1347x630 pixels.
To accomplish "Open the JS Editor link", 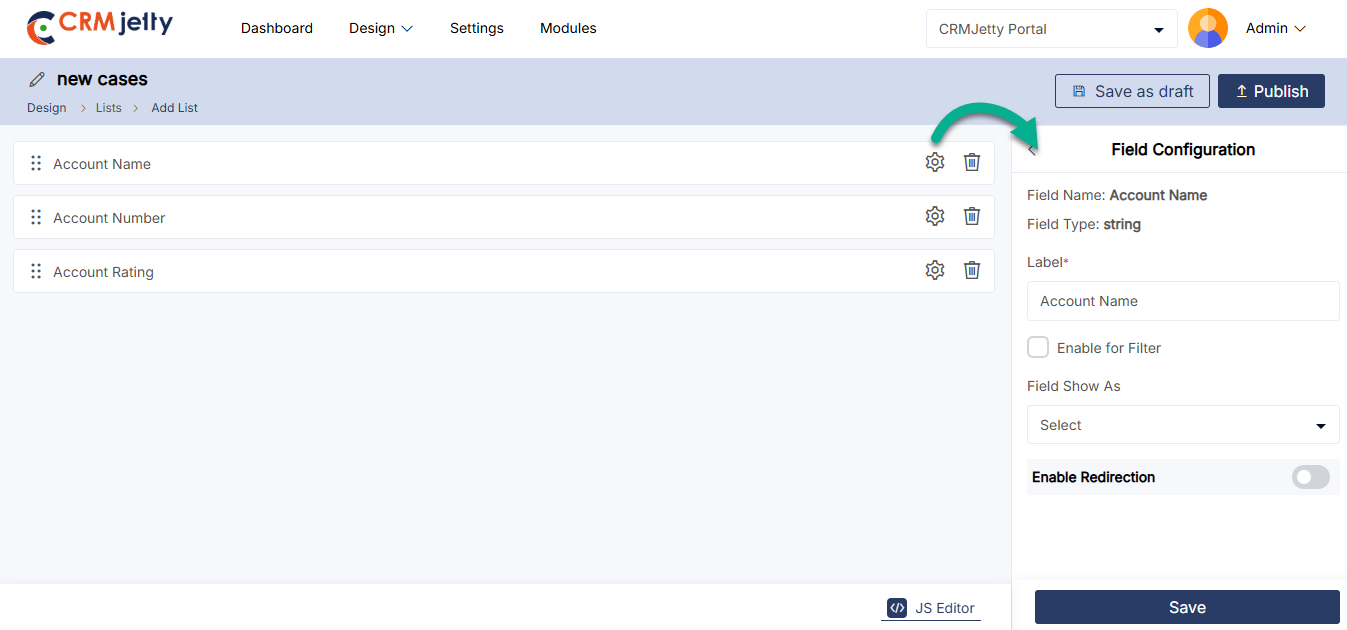I will [x=931, y=607].
